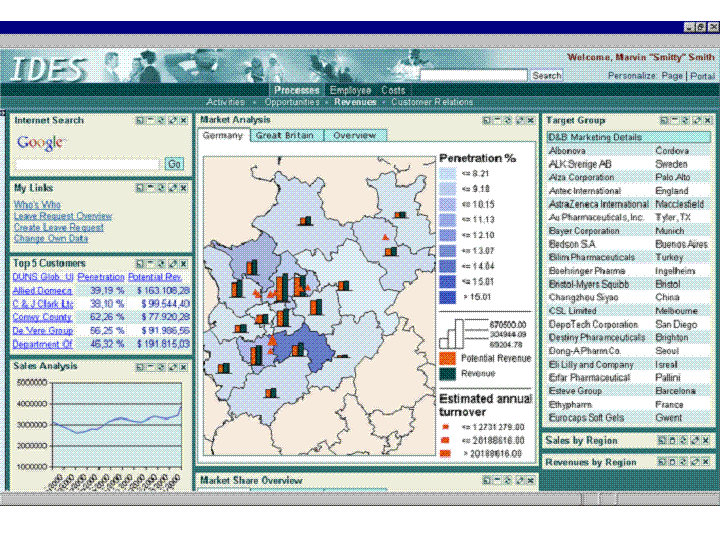The width and height of the screenshot is (720, 540).
Task: Refresh the Internet Search panel
Action: coord(161,120)
